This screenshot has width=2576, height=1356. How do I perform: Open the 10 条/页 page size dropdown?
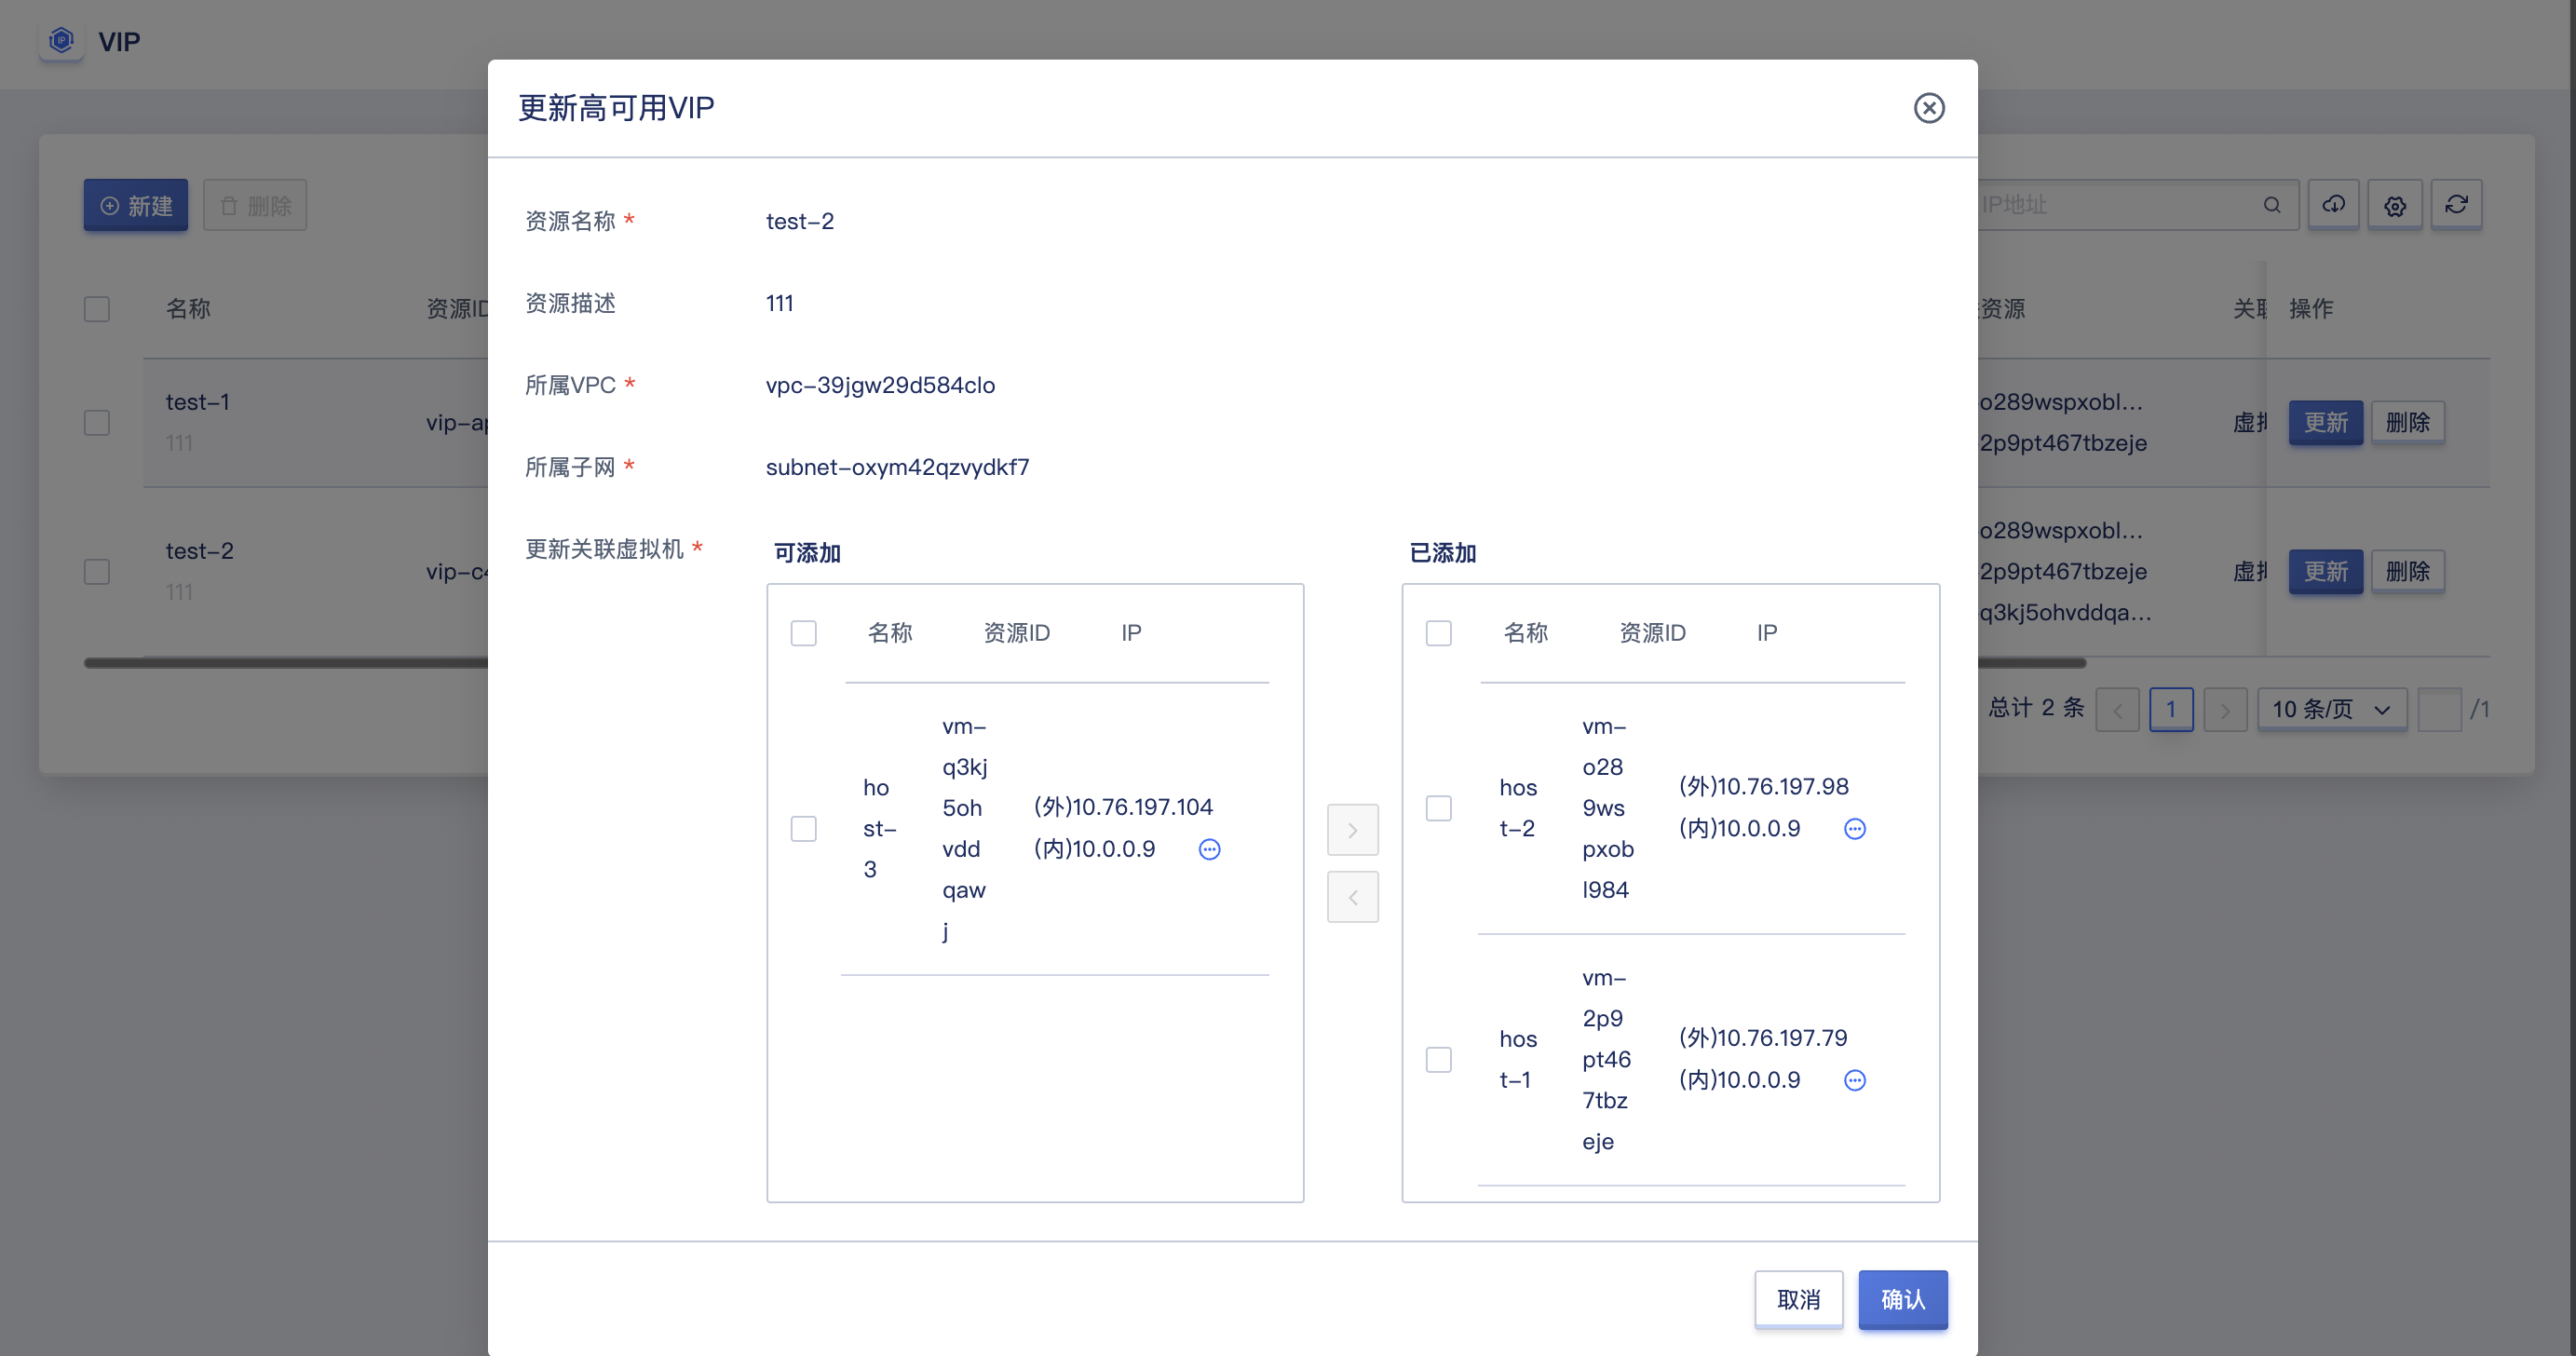pyautogui.click(x=2331, y=708)
